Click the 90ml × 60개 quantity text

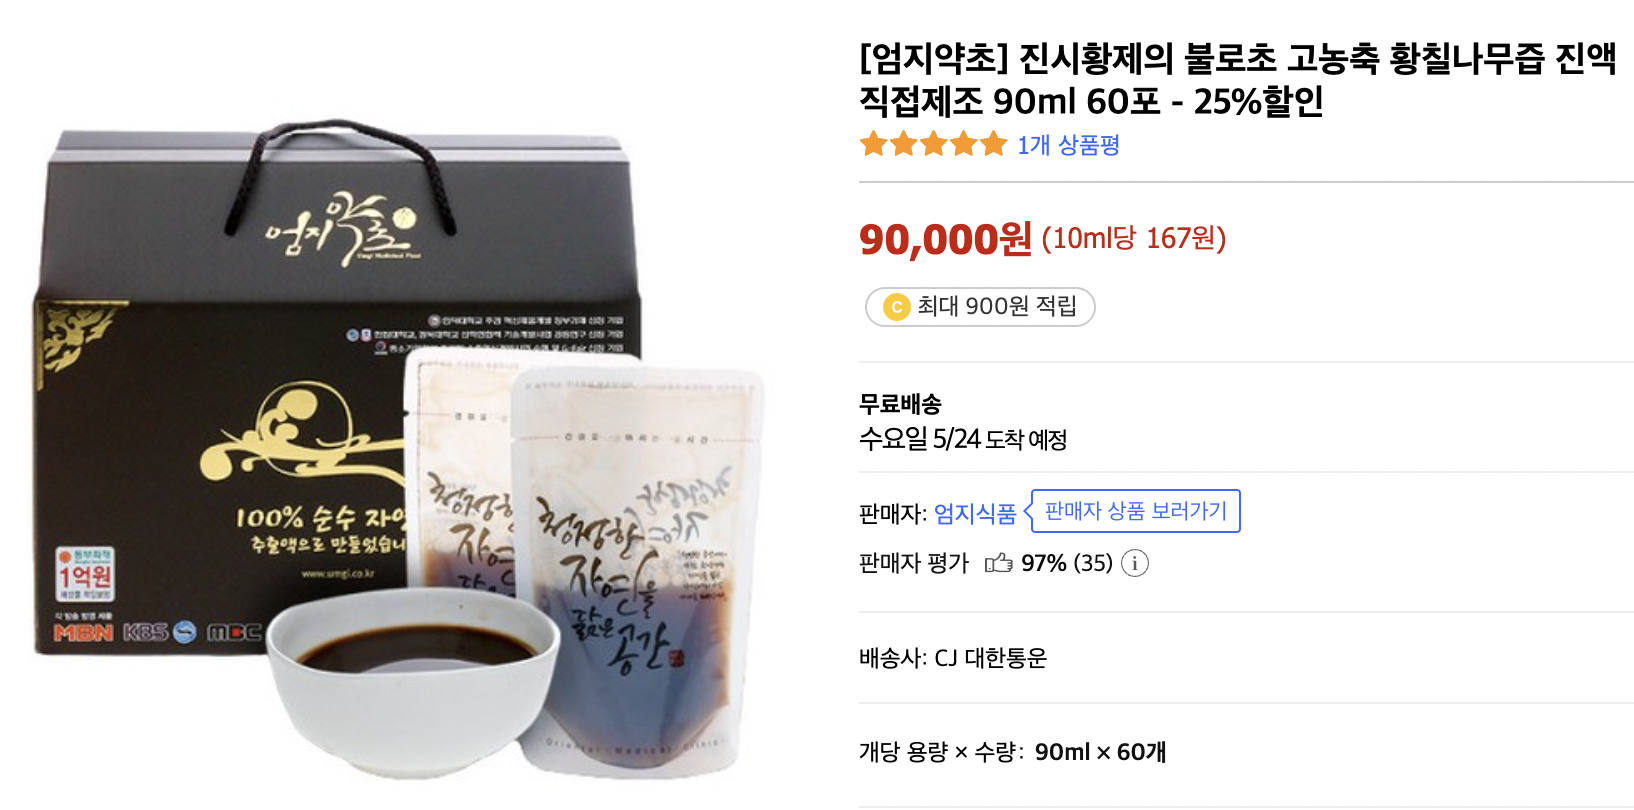(x=1101, y=752)
